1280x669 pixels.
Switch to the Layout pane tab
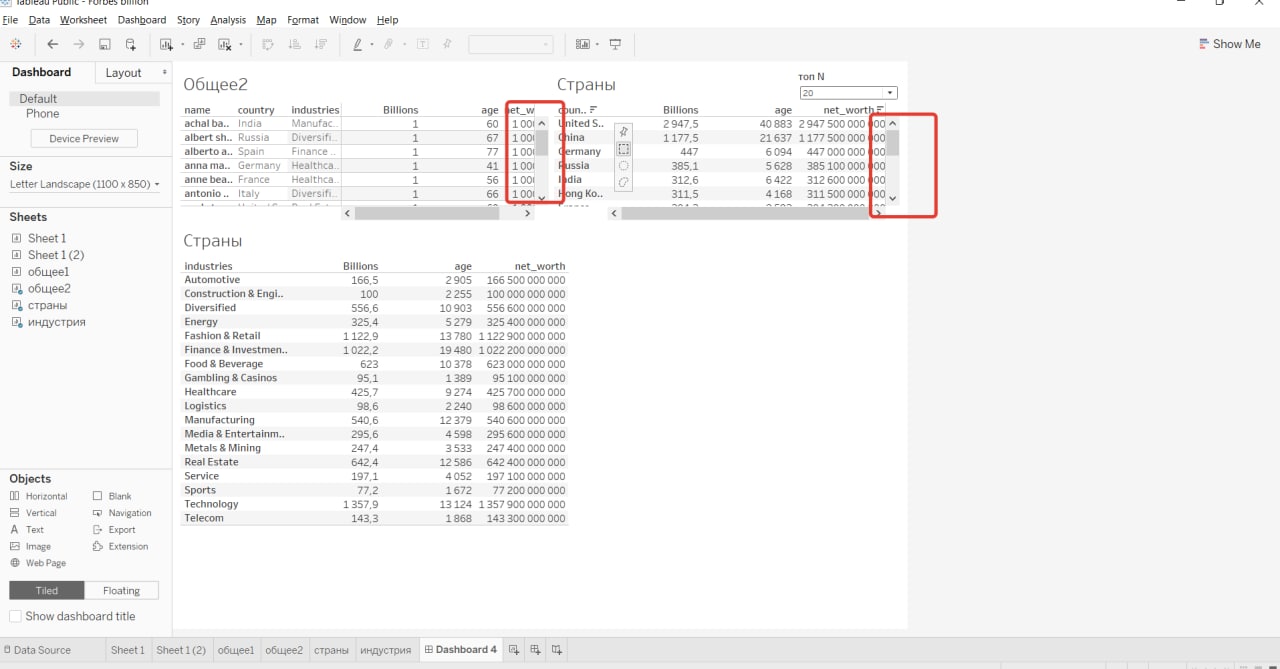pos(123,73)
